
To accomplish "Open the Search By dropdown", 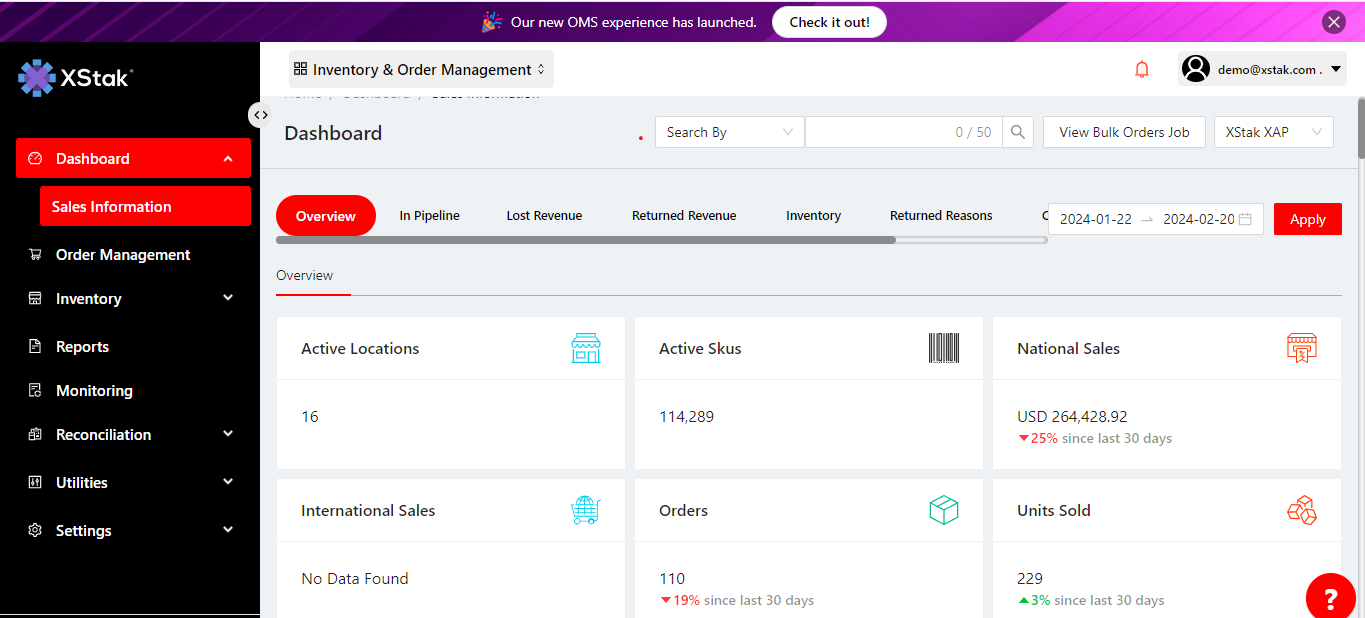I will click(x=729, y=132).
